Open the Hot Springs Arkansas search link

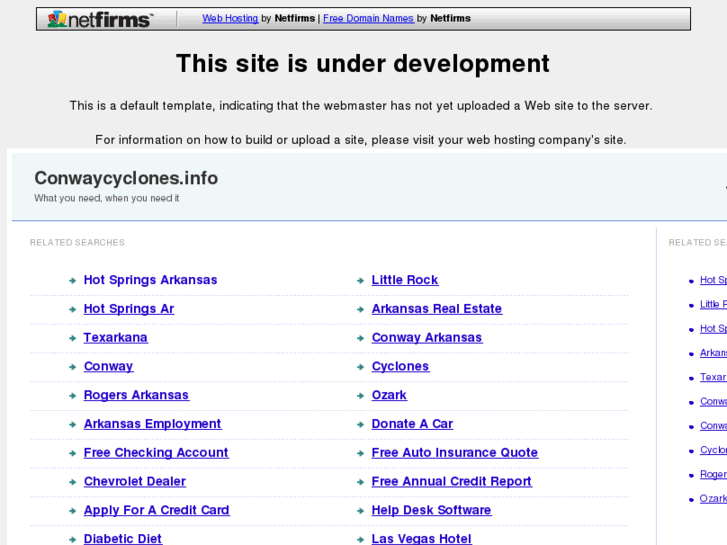[x=150, y=280]
